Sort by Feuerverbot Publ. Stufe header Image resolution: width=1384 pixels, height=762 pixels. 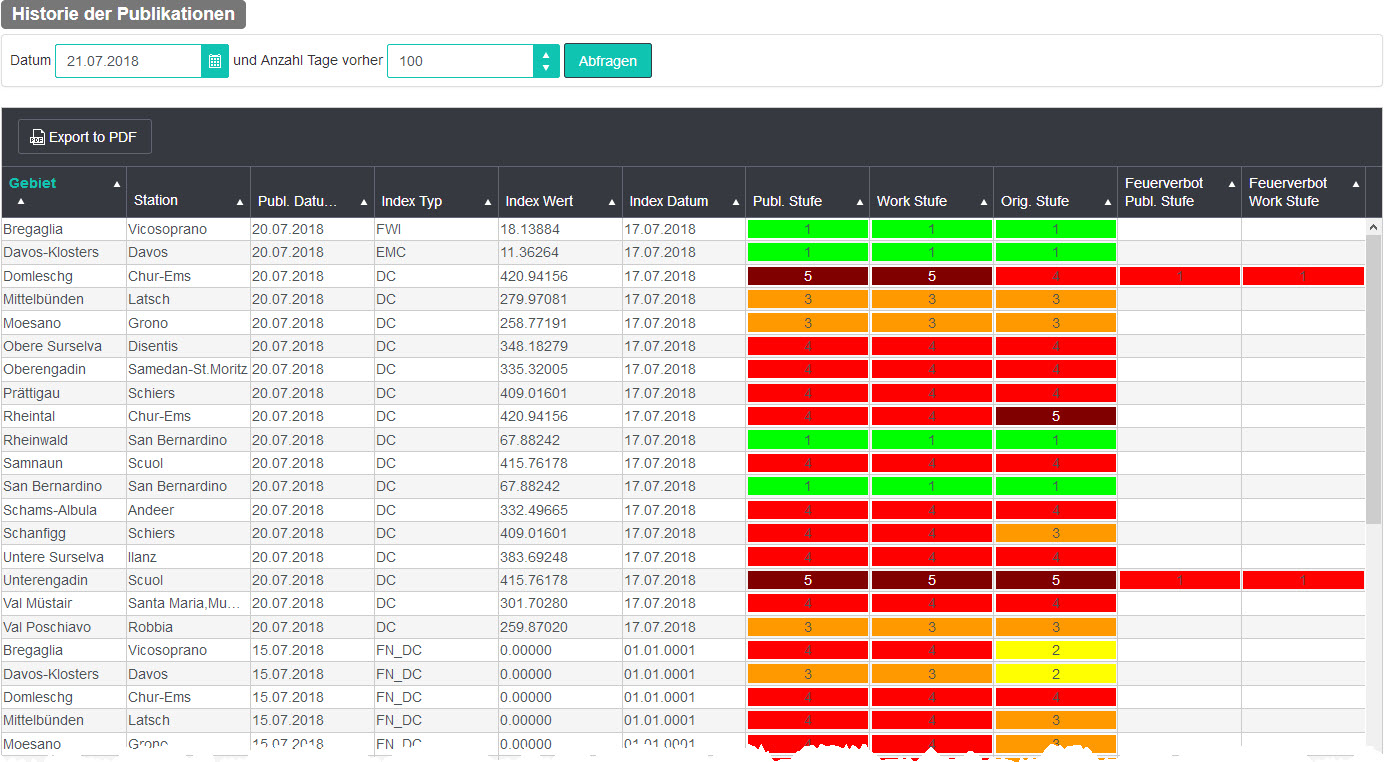click(1179, 192)
